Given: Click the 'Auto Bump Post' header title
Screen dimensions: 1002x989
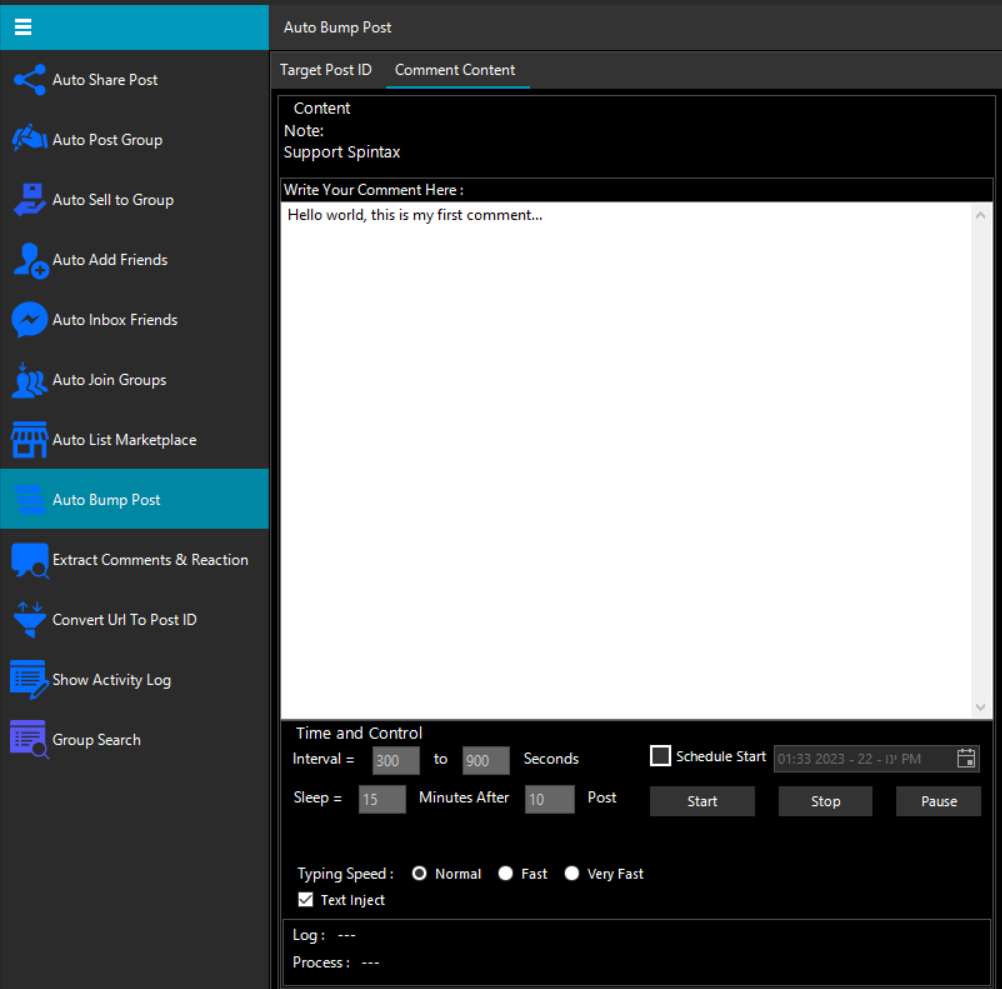Looking at the screenshot, I should tap(337, 27).
